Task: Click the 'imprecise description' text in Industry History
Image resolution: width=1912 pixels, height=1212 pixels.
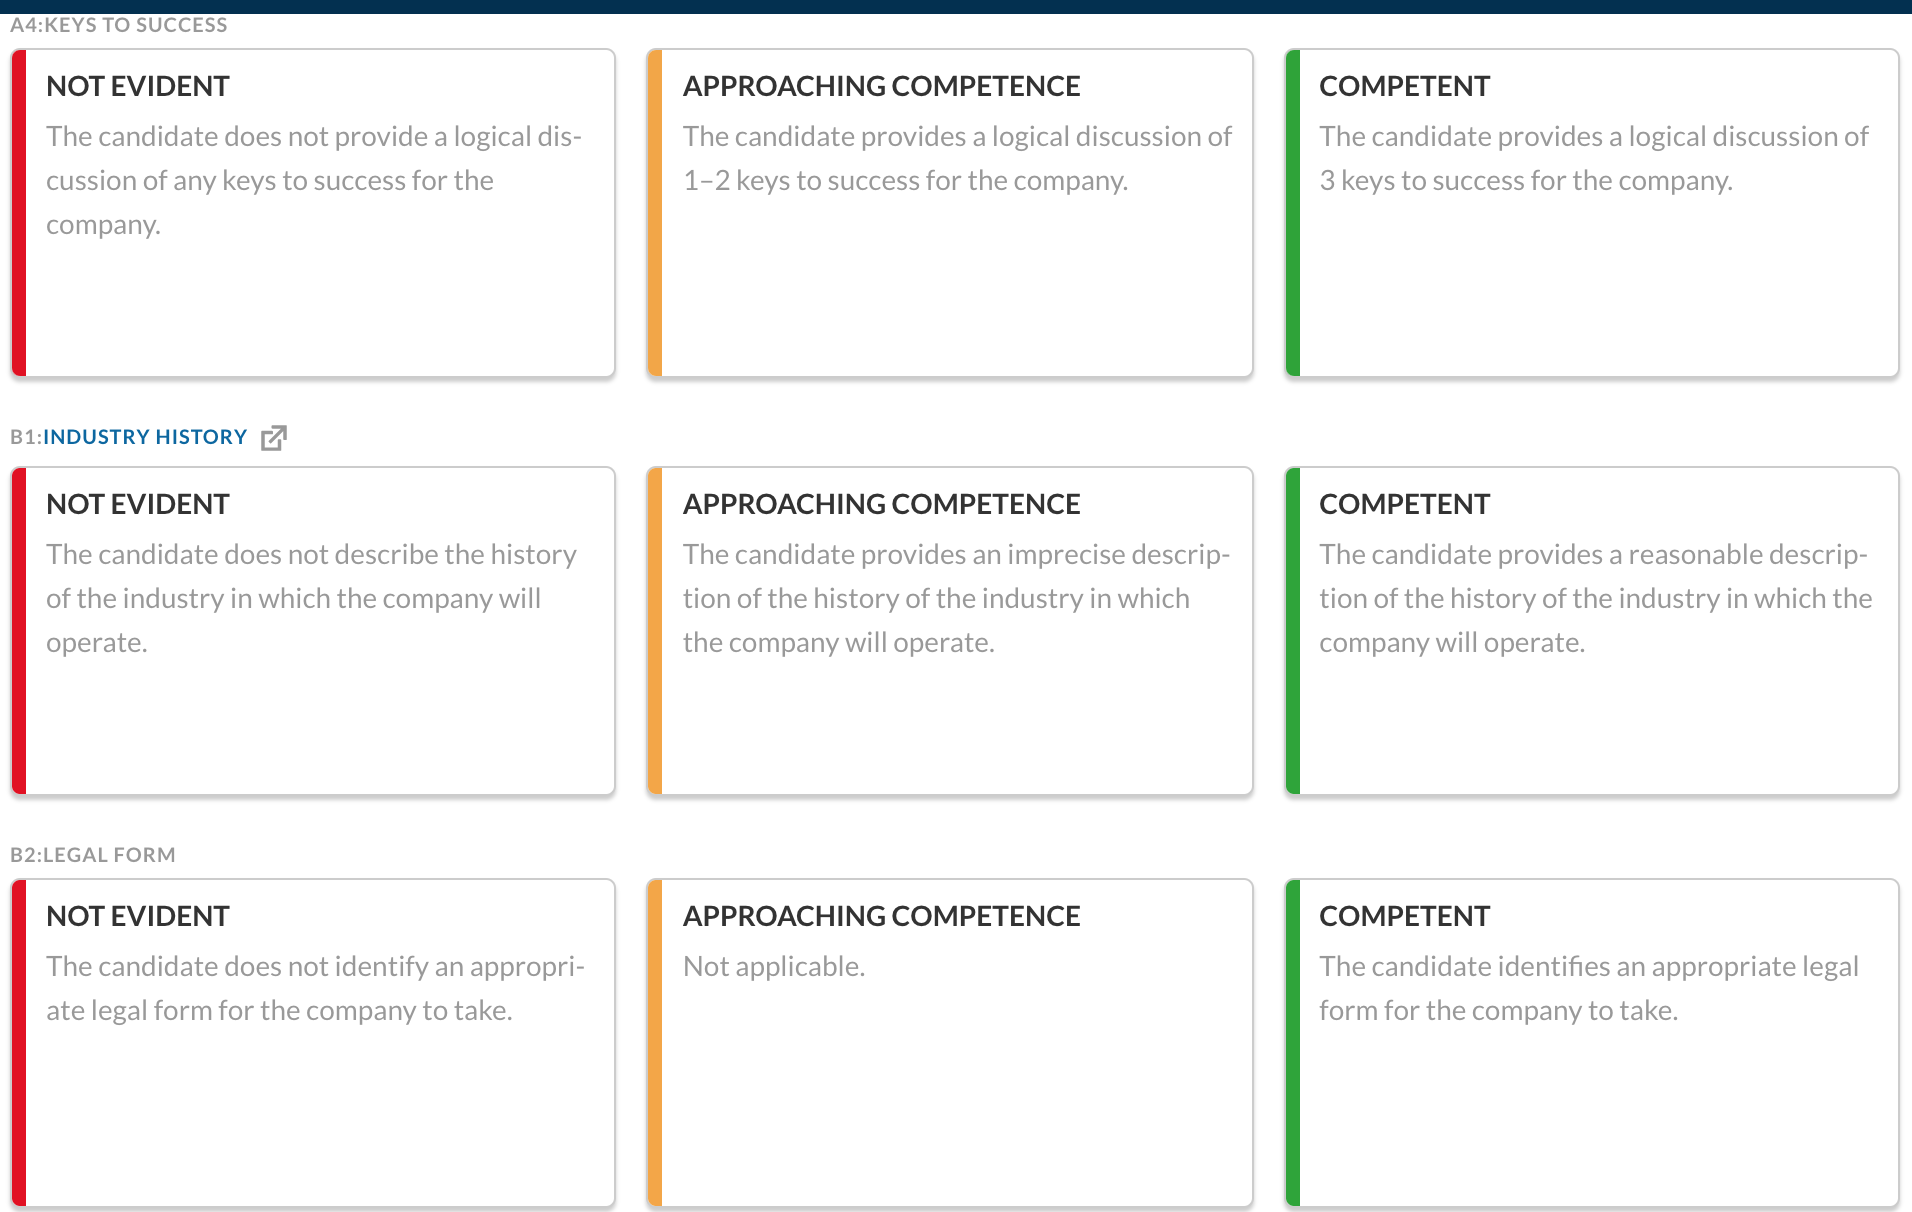Action: tap(957, 598)
